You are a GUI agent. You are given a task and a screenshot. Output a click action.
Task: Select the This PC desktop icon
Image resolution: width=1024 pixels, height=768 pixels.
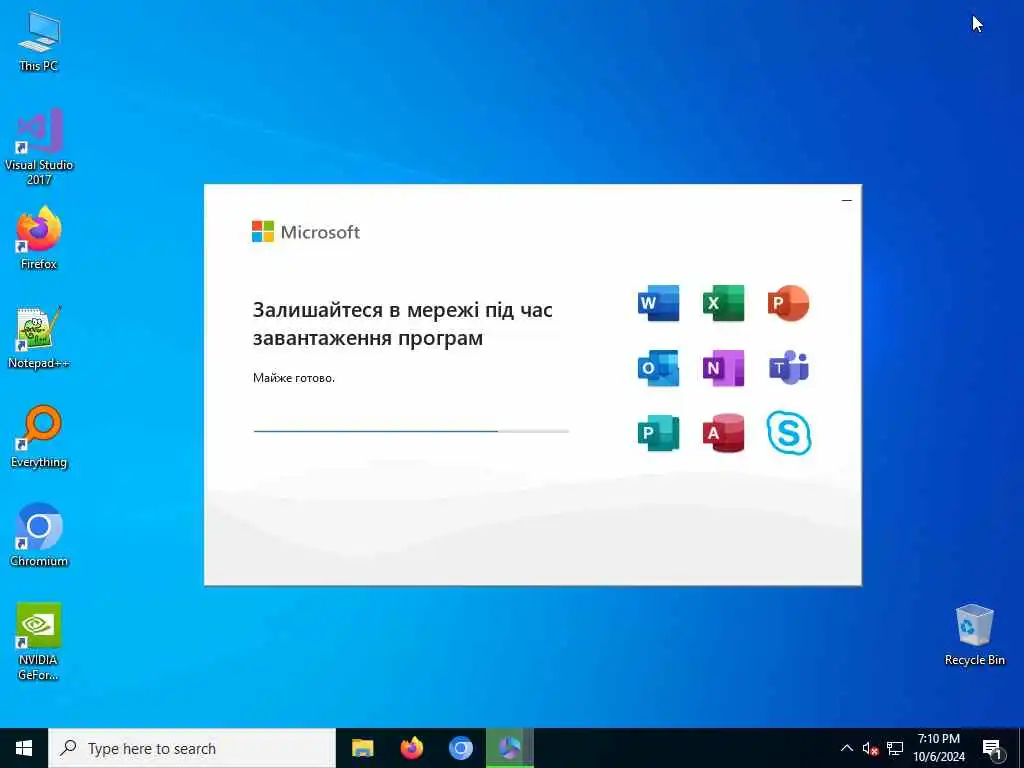coord(39,40)
